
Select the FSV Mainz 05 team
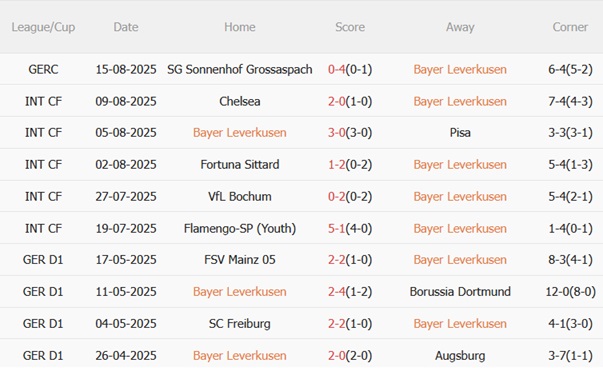240,260
